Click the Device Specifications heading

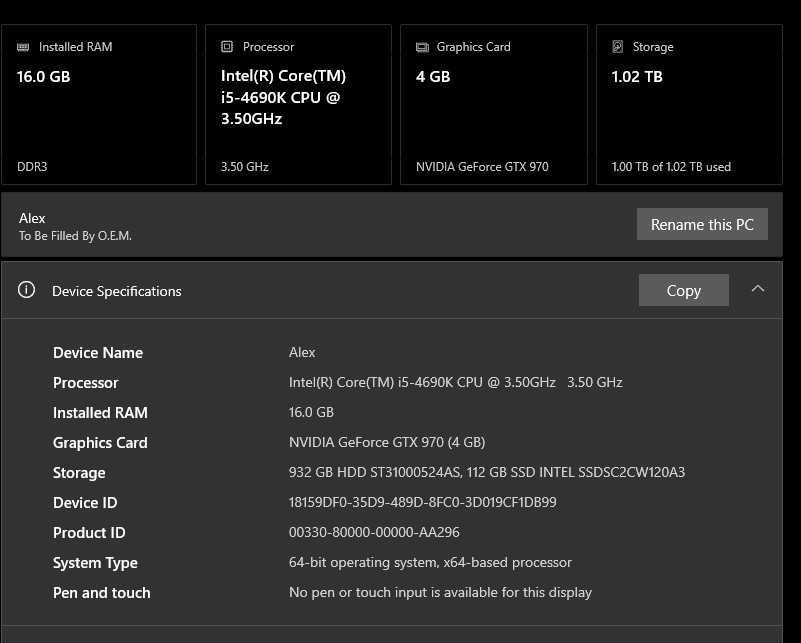pos(116,291)
